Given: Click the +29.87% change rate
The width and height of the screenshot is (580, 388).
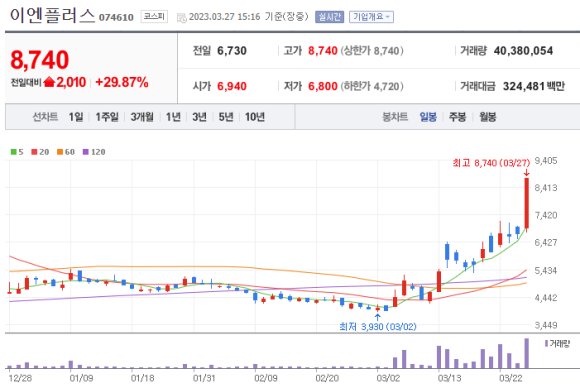Looking at the screenshot, I should [122, 82].
